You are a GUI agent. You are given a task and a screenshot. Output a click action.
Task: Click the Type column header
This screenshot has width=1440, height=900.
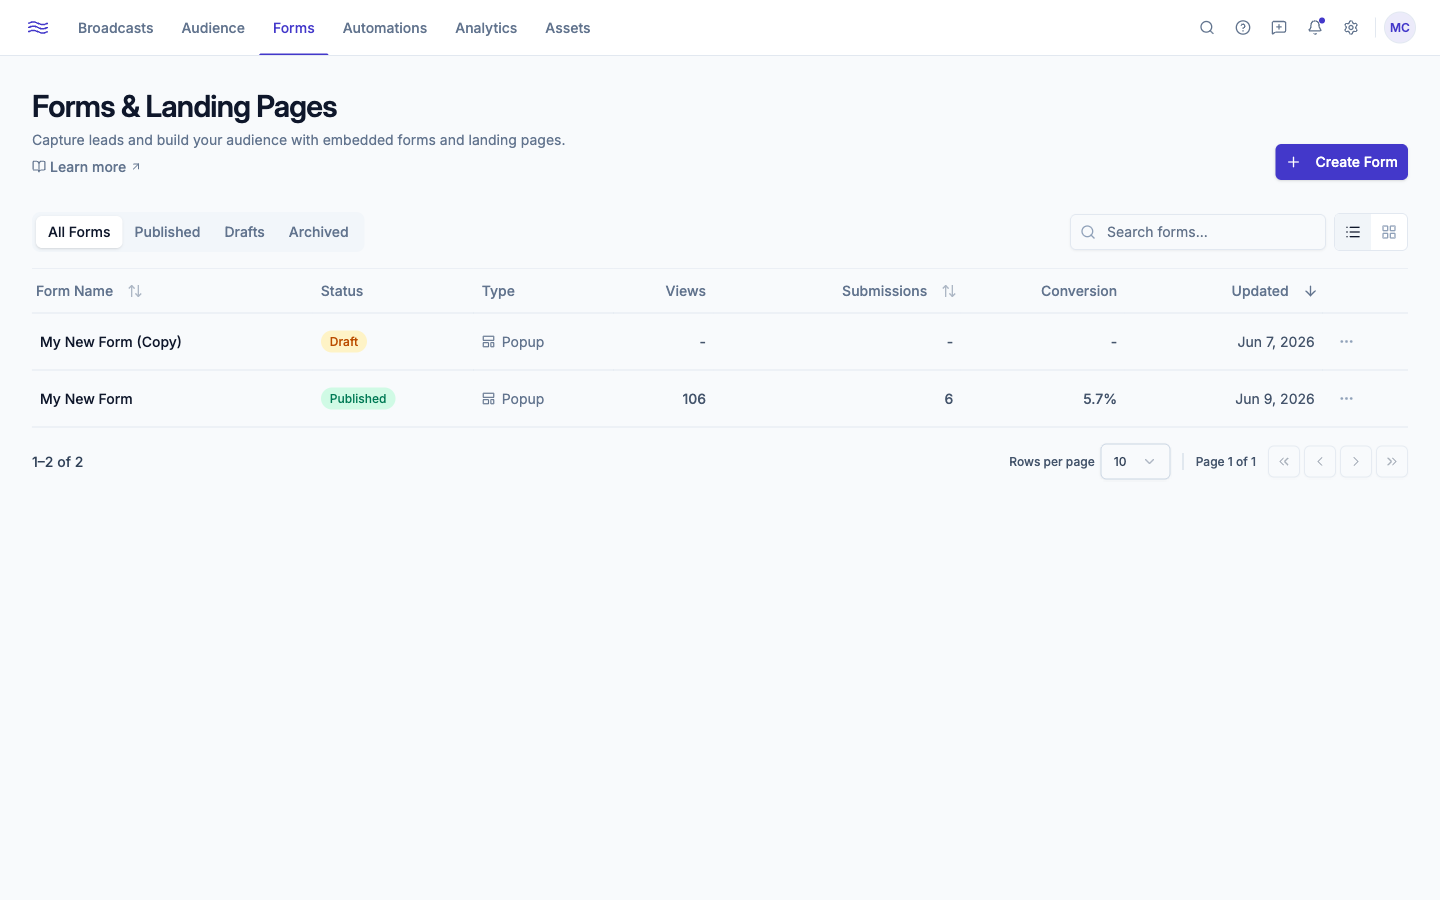point(498,291)
